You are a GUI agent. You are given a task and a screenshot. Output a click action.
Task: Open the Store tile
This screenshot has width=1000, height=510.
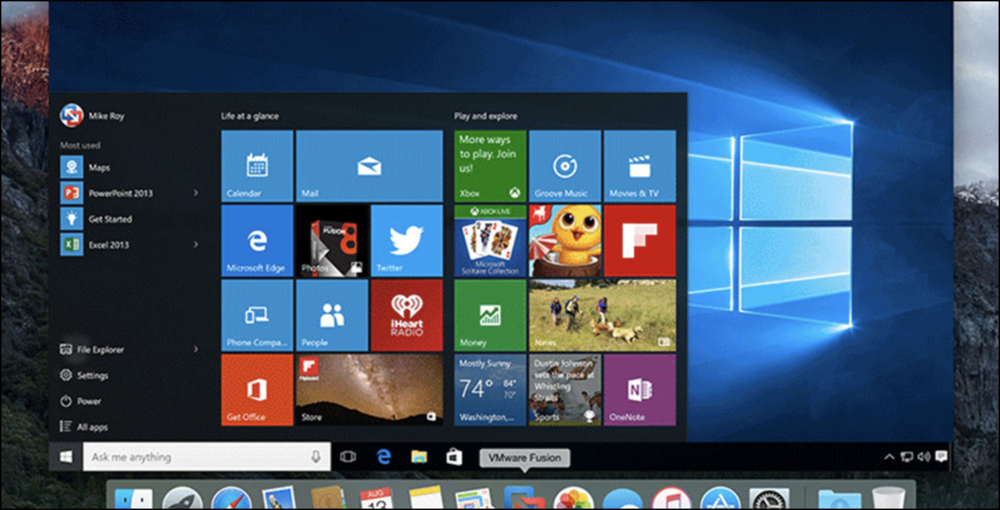click(369, 390)
